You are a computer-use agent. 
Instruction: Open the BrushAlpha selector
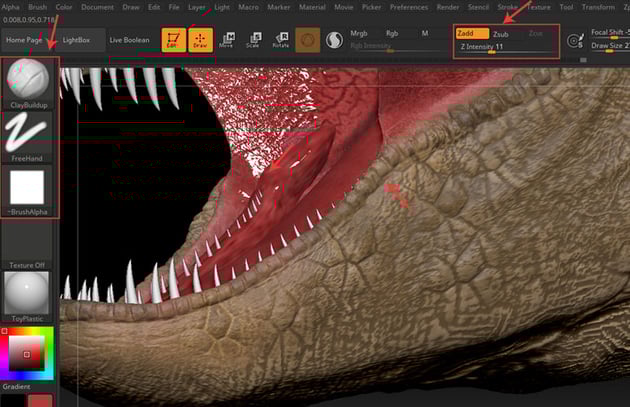pyautogui.click(x=28, y=188)
